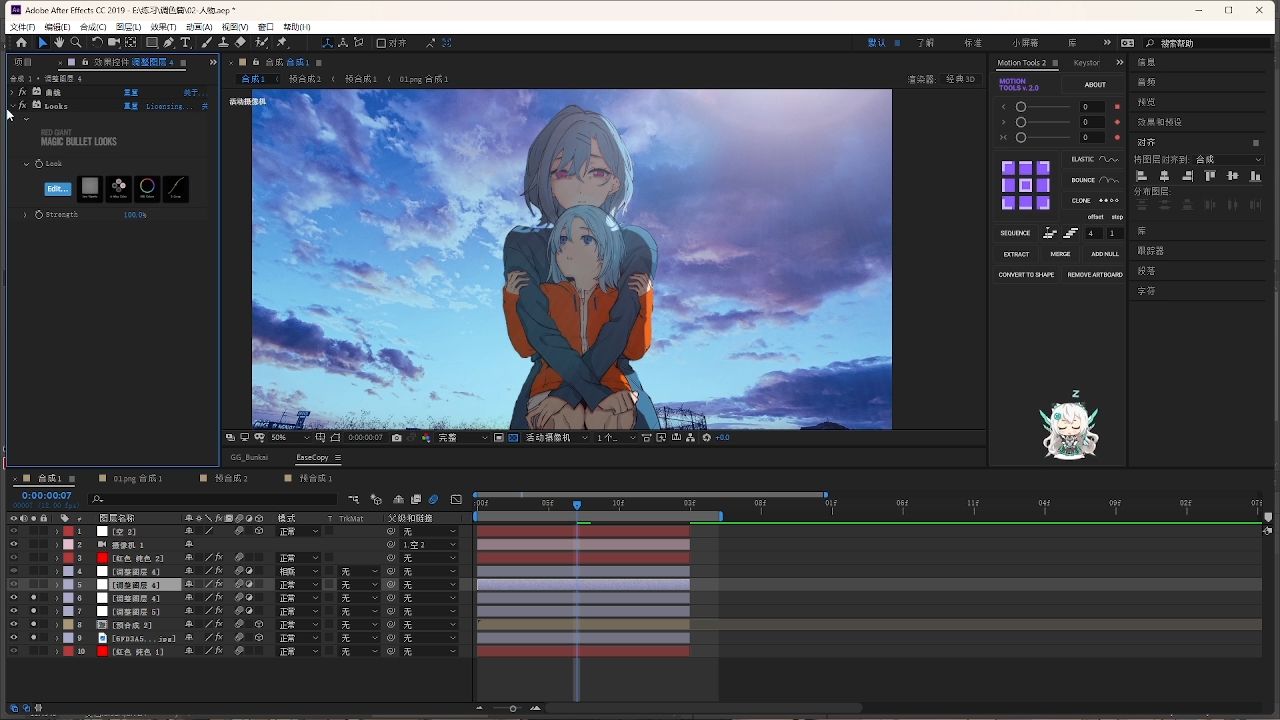Collapse the Look property group
This screenshot has height=720, width=1280.
(x=26, y=164)
